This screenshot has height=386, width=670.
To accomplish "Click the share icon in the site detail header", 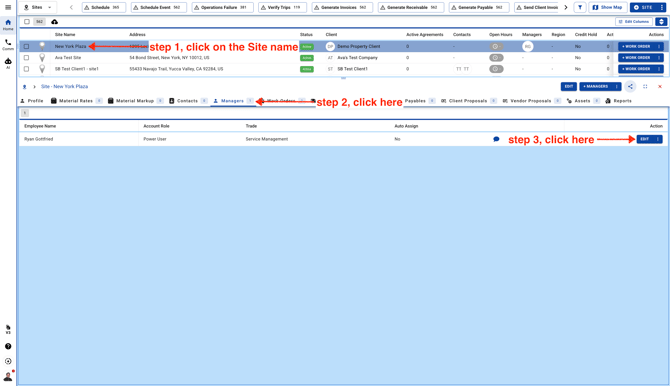I will [630, 86].
